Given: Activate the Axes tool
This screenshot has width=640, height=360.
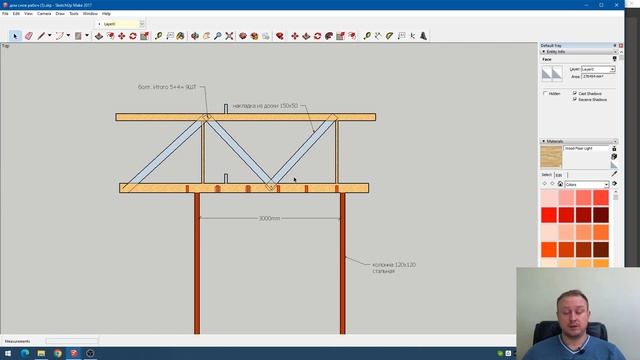Looking at the screenshot, I should [413, 36].
